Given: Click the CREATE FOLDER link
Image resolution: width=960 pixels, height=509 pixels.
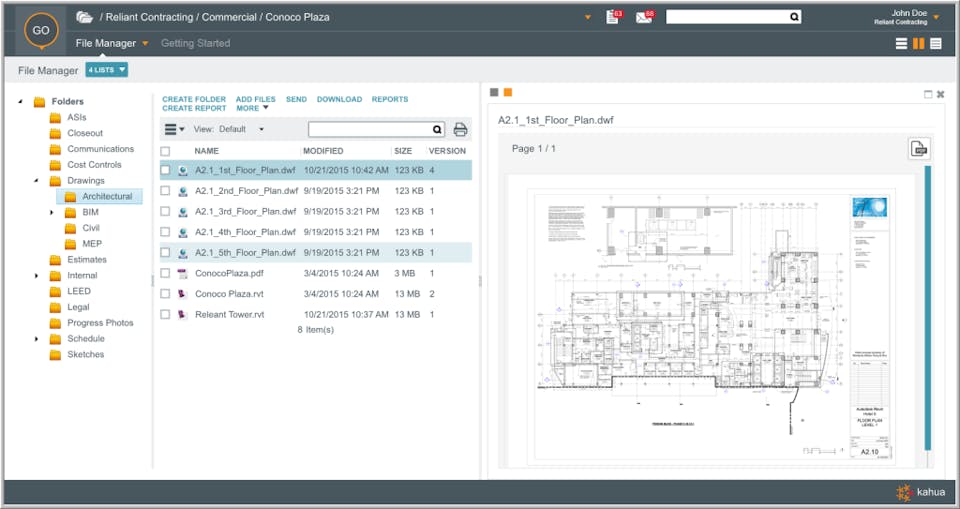Looking at the screenshot, I should [x=194, y=99].
